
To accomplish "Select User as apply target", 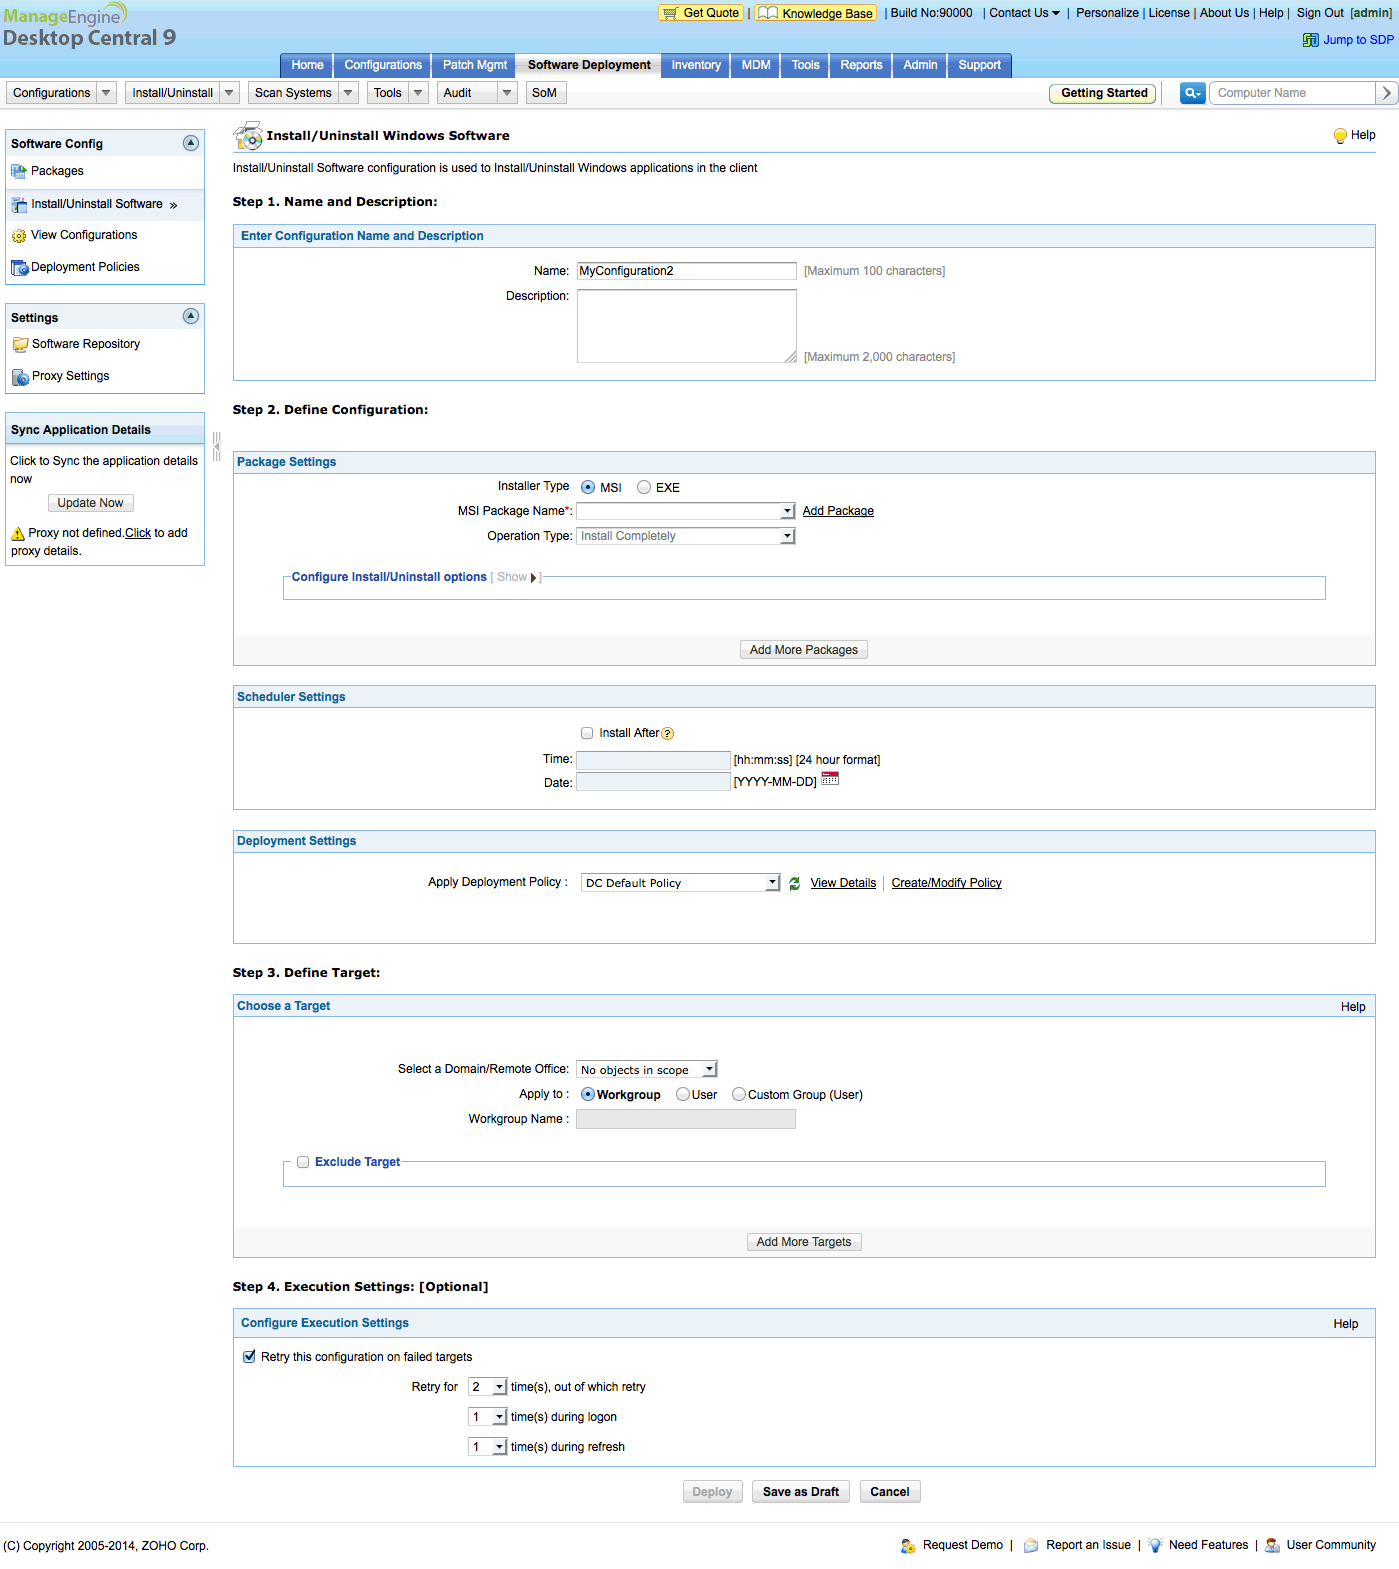I will pyautogui.click(x=683, y=1094).
